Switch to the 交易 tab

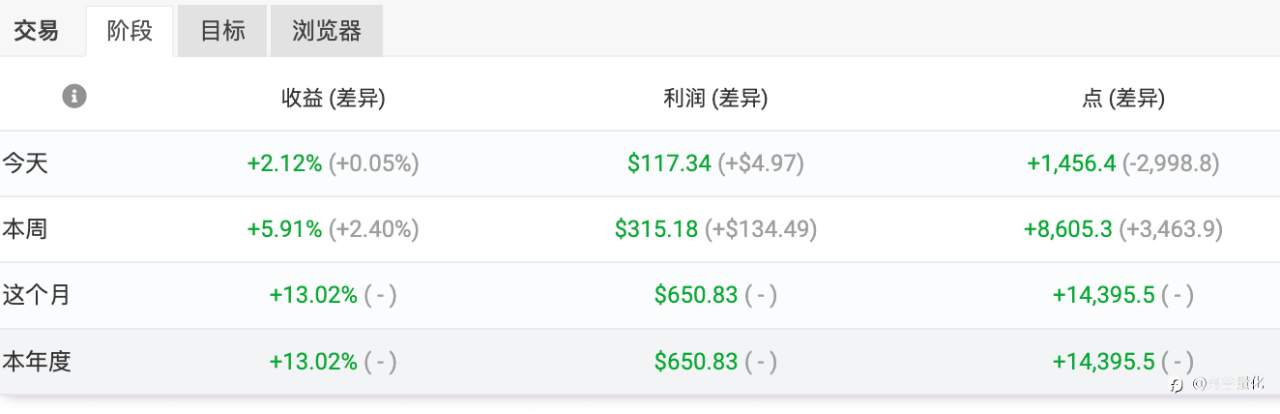tap(36, 31)
